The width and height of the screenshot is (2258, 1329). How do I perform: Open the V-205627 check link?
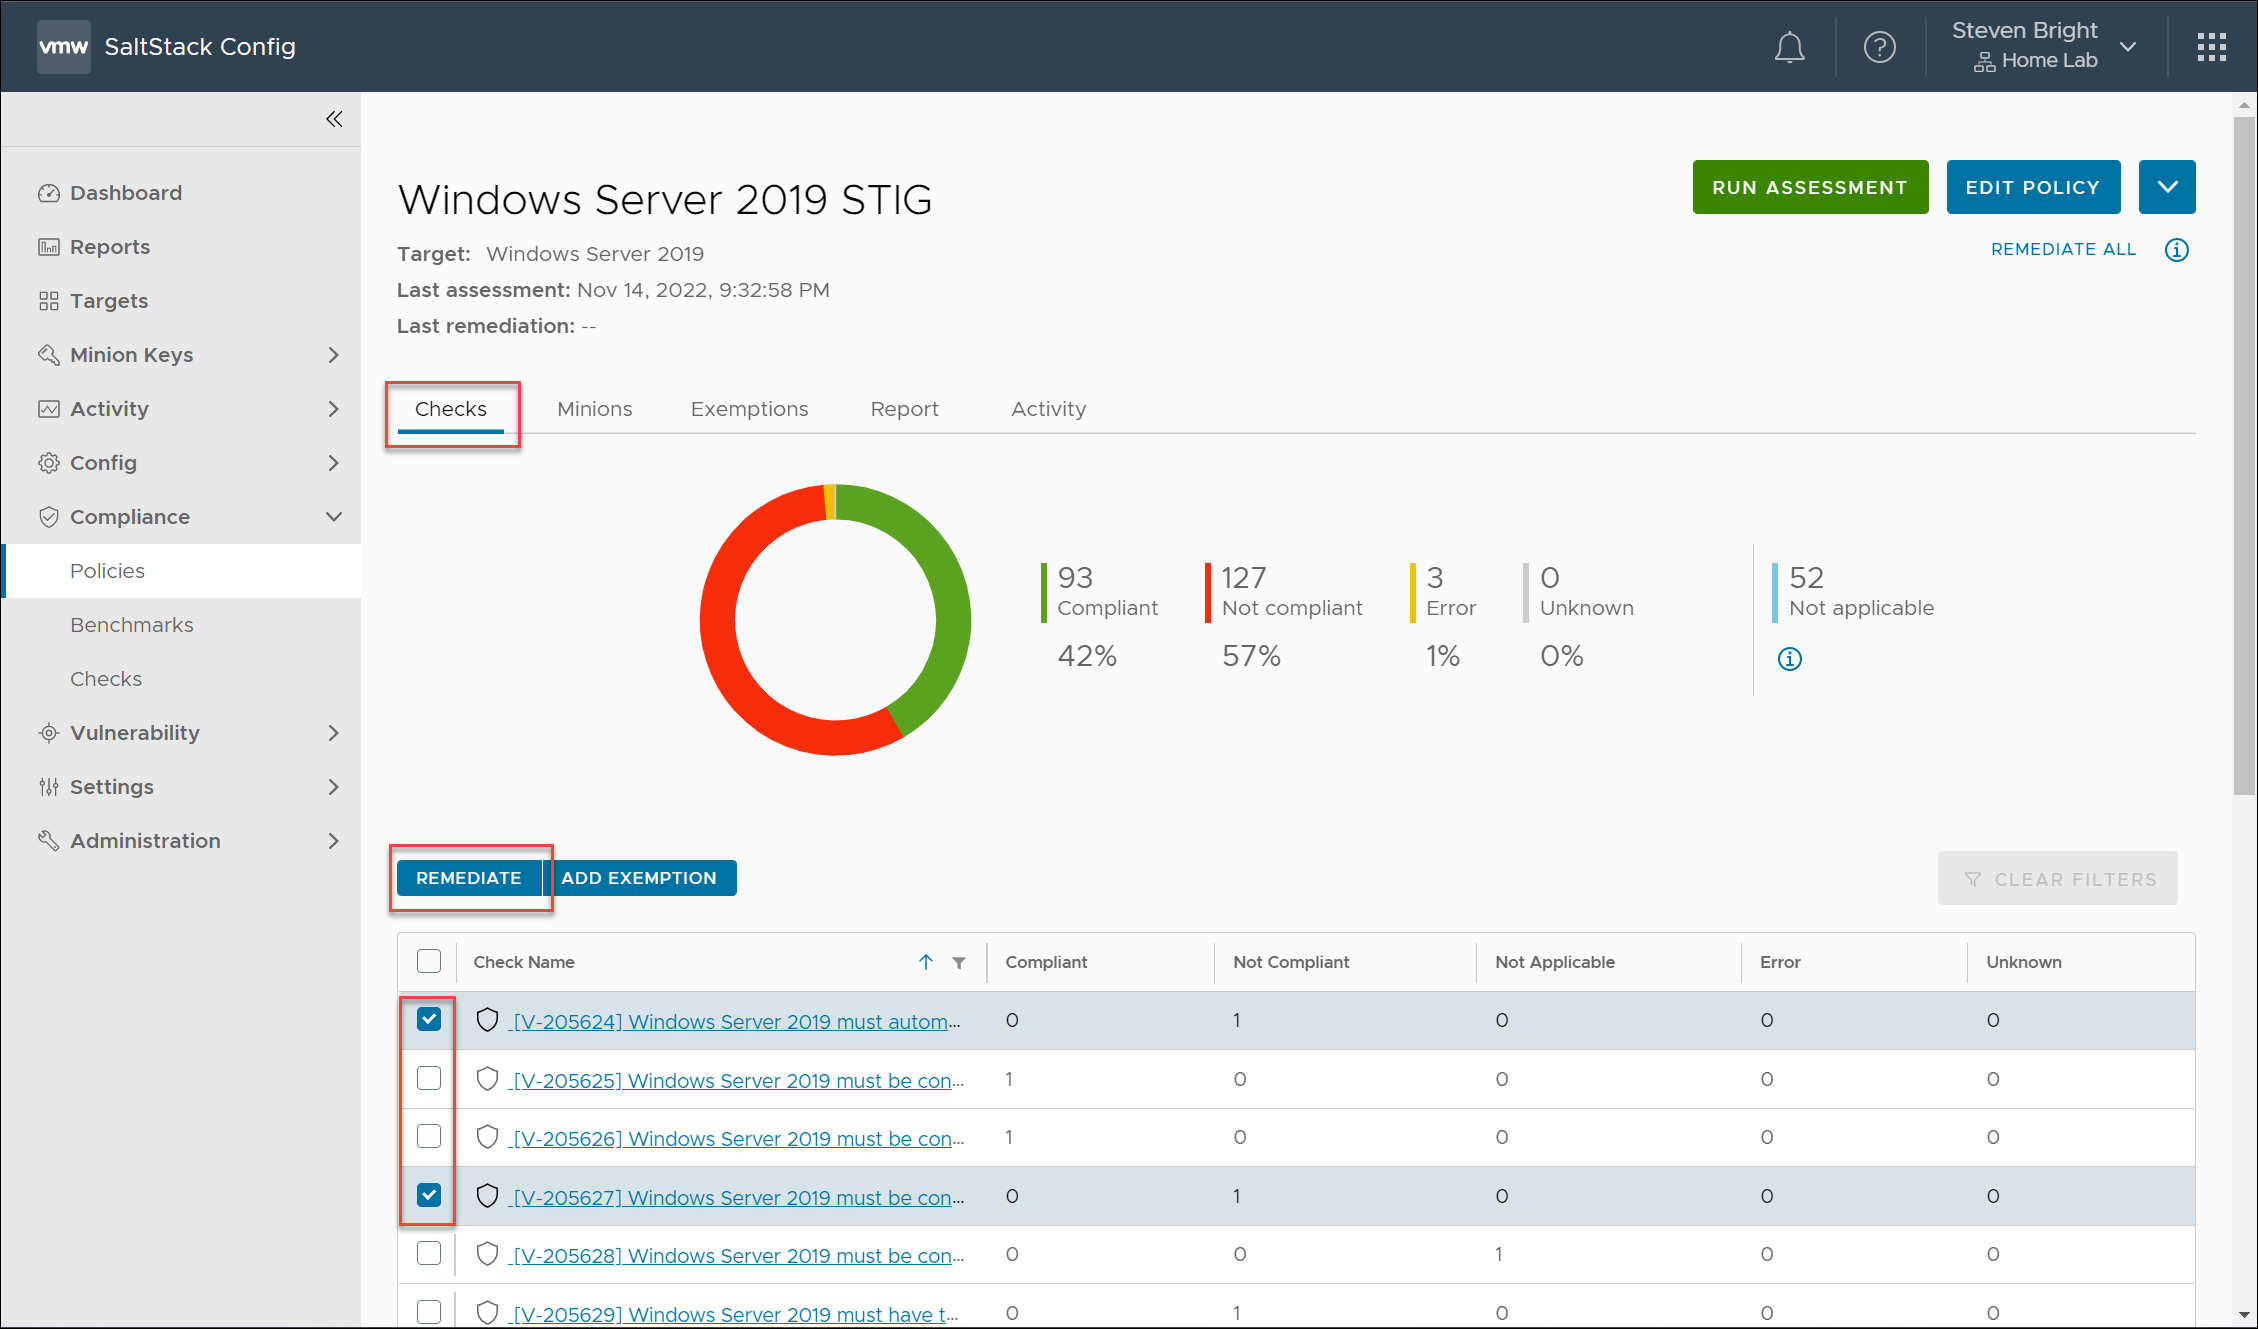(737, 1197)
